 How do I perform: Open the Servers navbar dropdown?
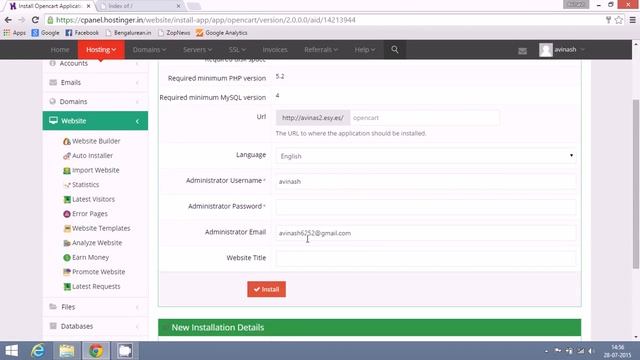point(198,50)
